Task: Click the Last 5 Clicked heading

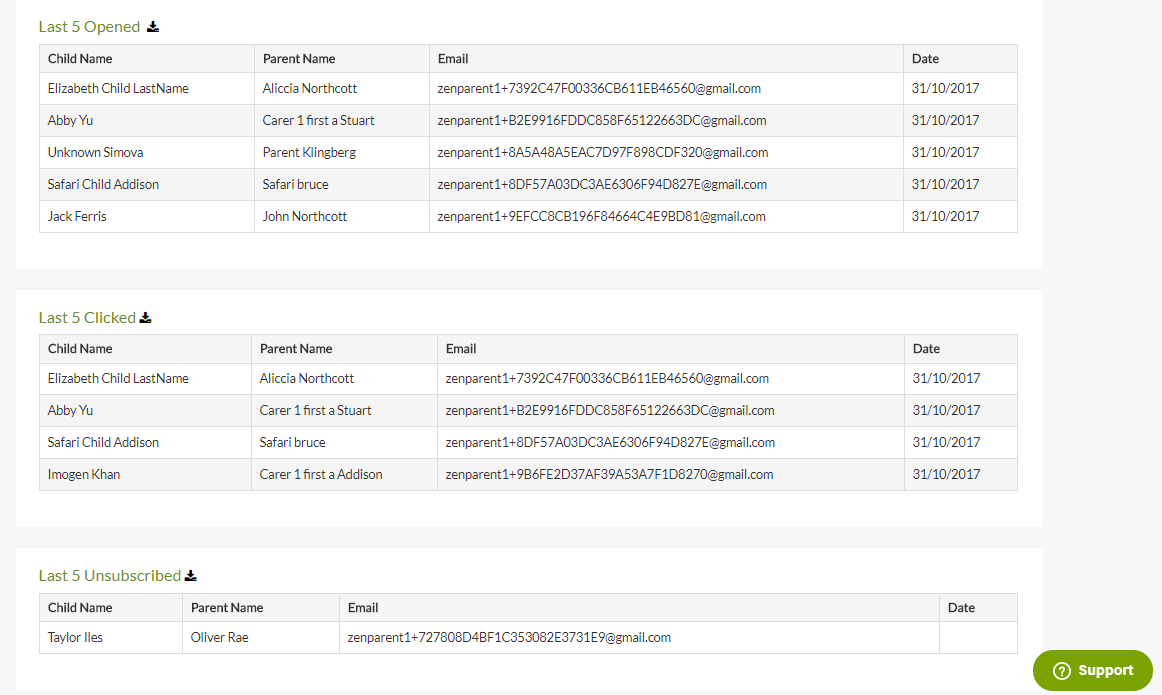Action: tap(87, 318)
